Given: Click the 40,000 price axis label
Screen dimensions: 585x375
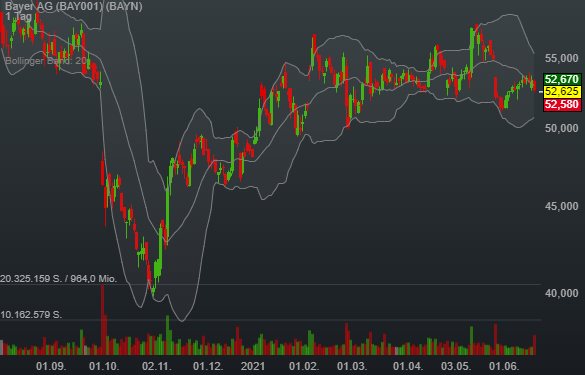Looking at the screenshot, I should pos(561,293).
